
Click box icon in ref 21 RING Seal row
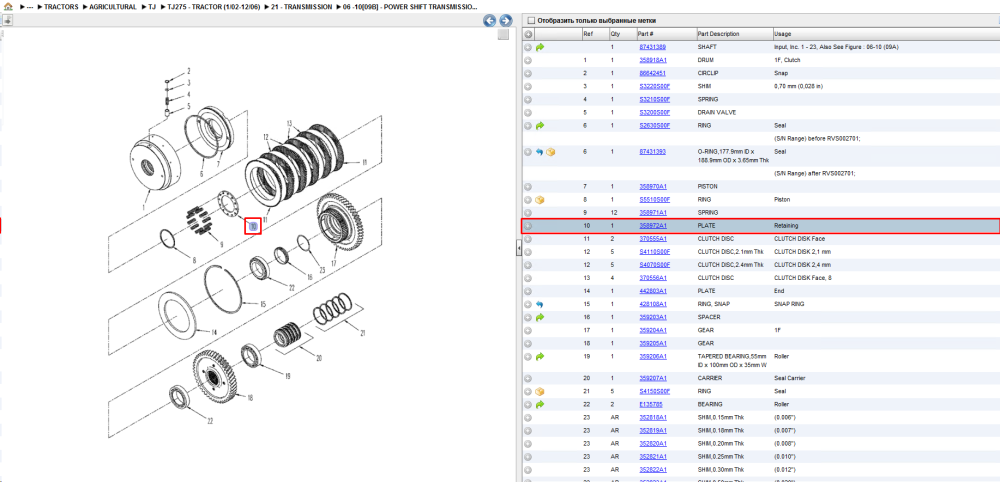coord(540,391)
